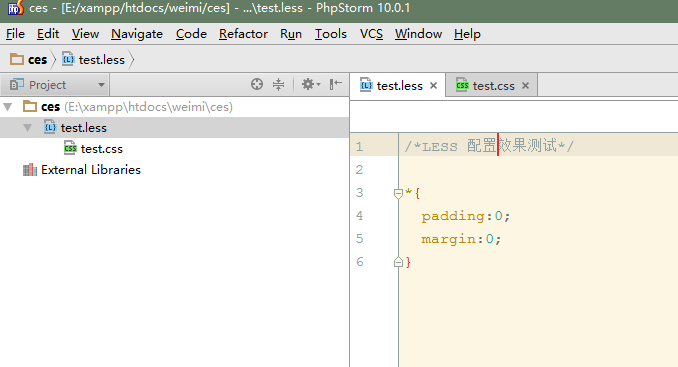Click the External Libraries icon
This screenshot has height=367, width=678.
click(29, 170)
